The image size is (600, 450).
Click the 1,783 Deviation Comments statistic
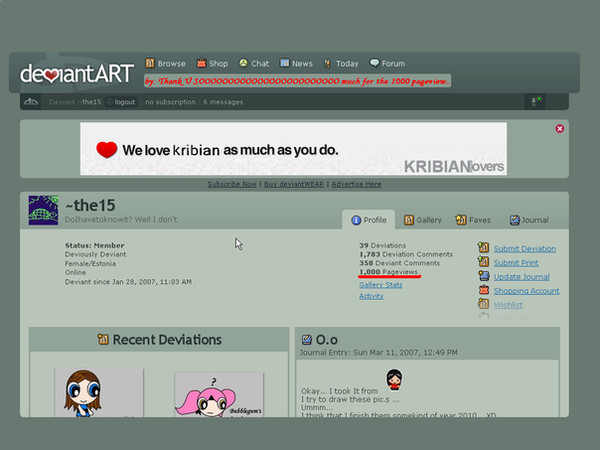click(x=406, y=254)
